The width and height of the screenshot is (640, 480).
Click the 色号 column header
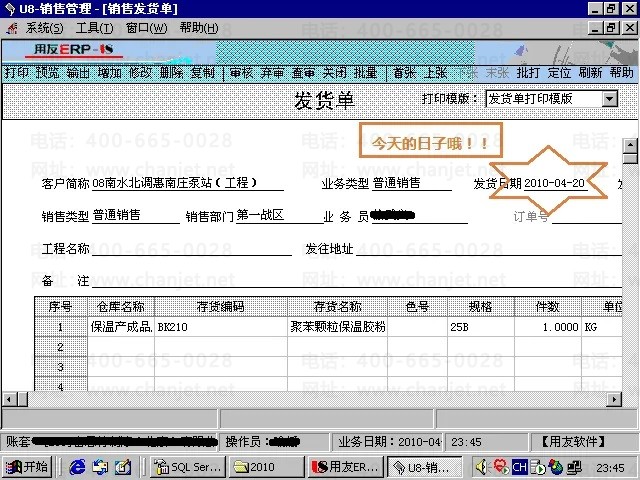coord(417,307)
